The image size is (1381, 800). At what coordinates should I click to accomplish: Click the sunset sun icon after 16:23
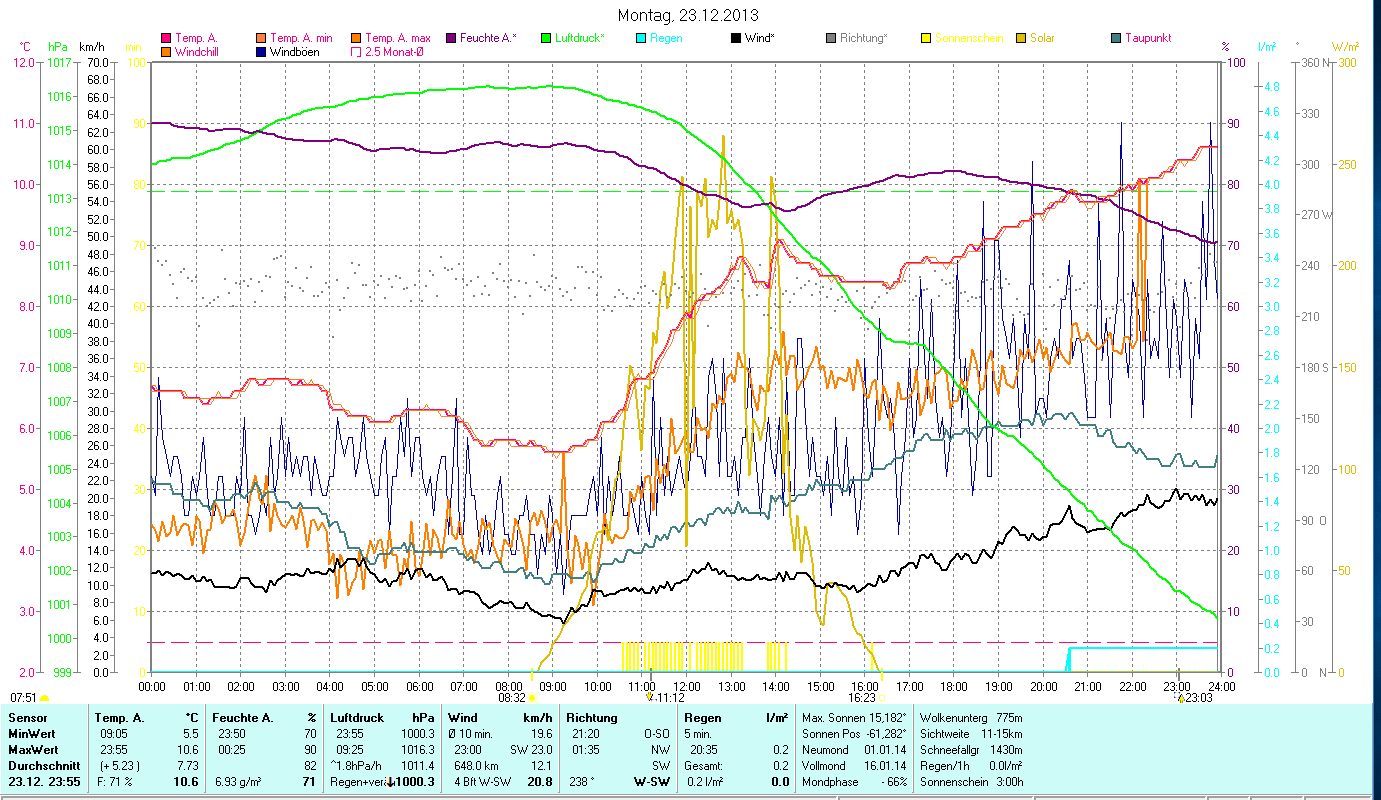click(x=883, y=698)
